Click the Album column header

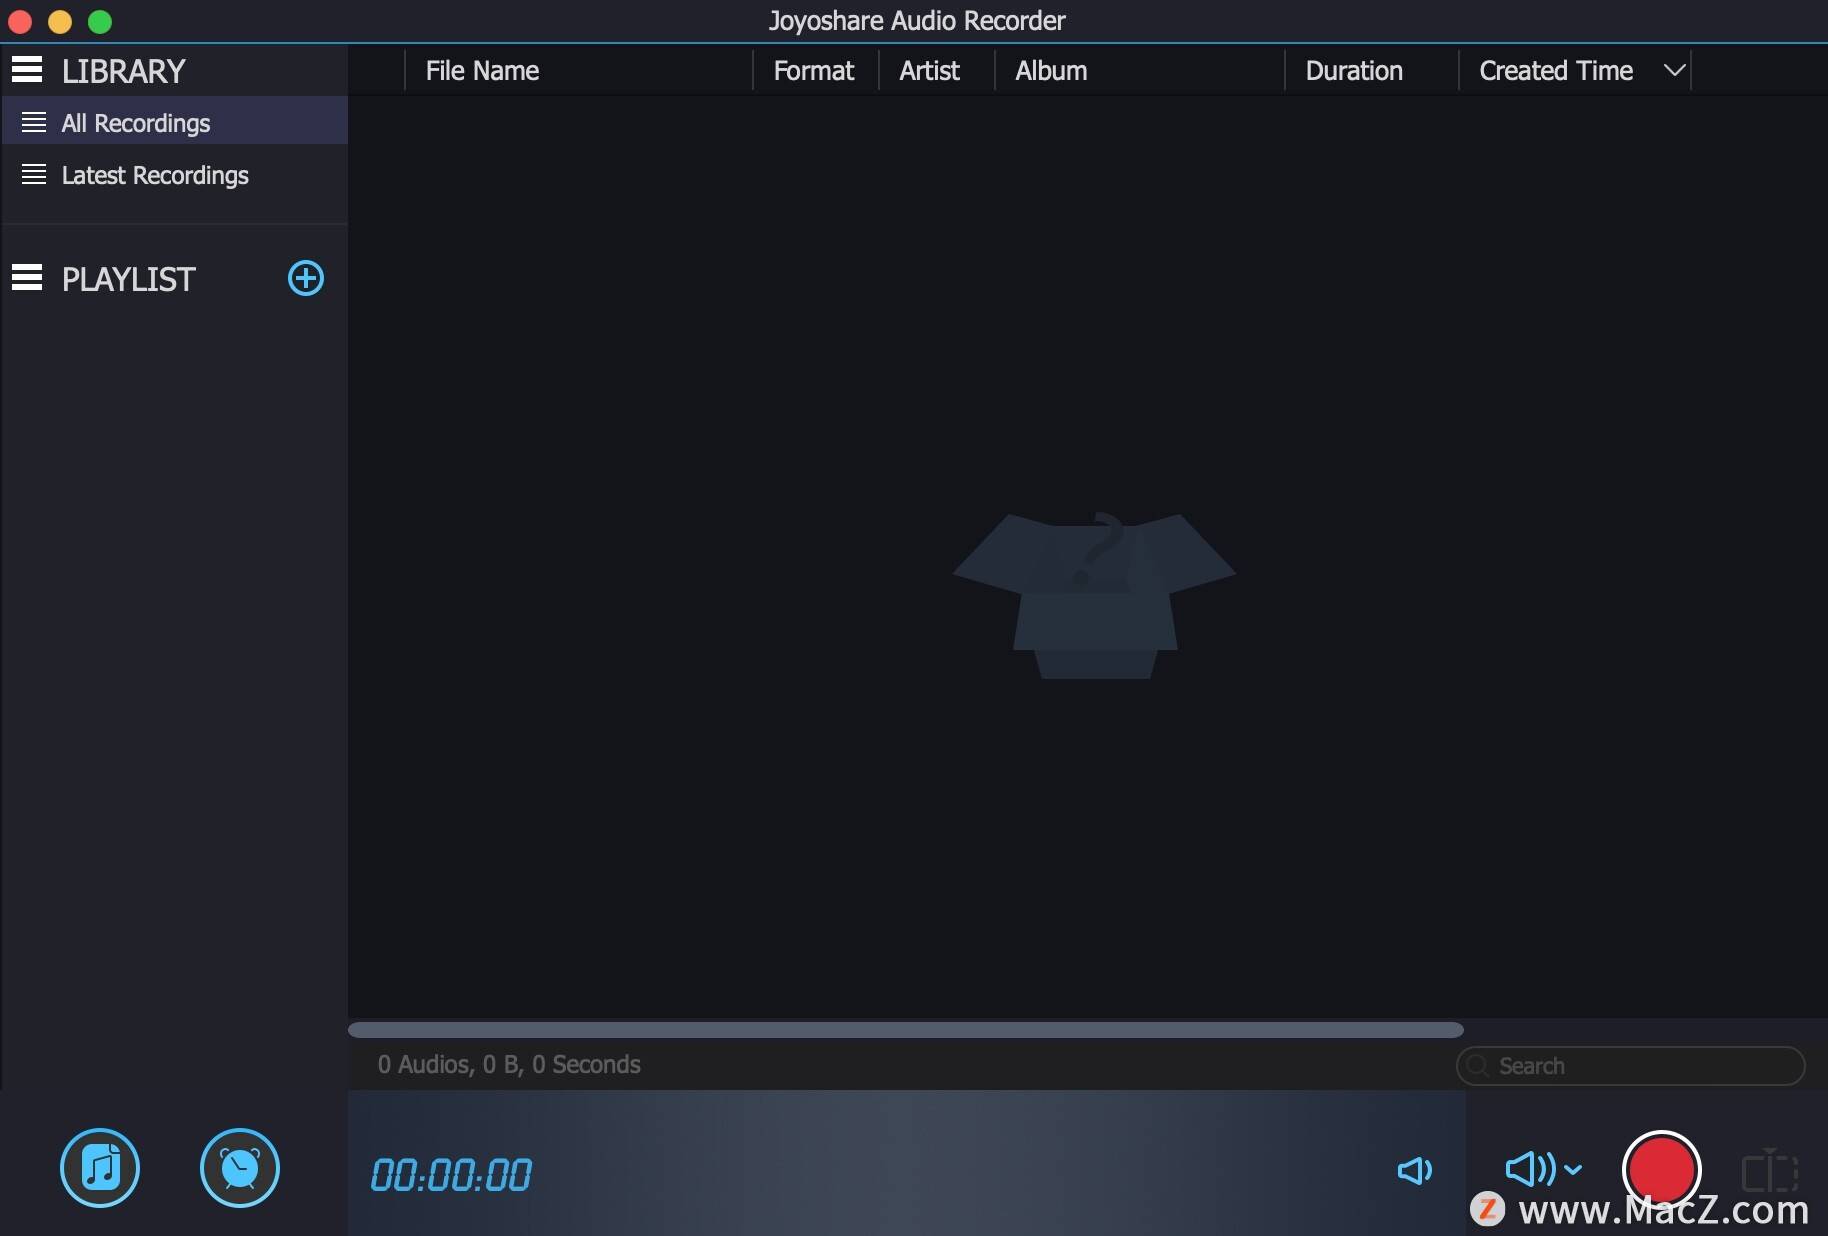1051,70
